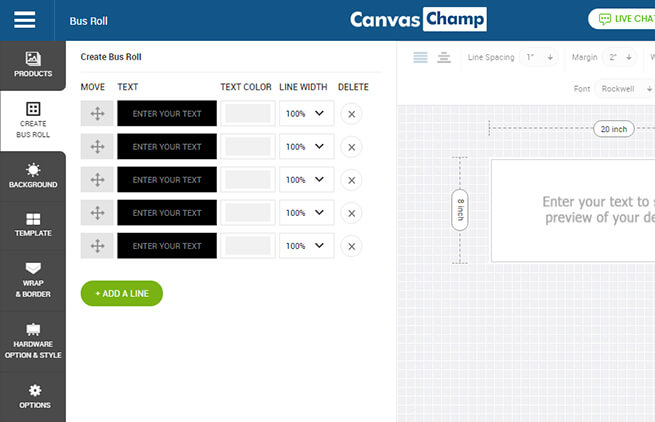Image resolution: width=655 pixels, height=422 pixels.
Task: Click the Add a Line button
Action: pos(122,293)
